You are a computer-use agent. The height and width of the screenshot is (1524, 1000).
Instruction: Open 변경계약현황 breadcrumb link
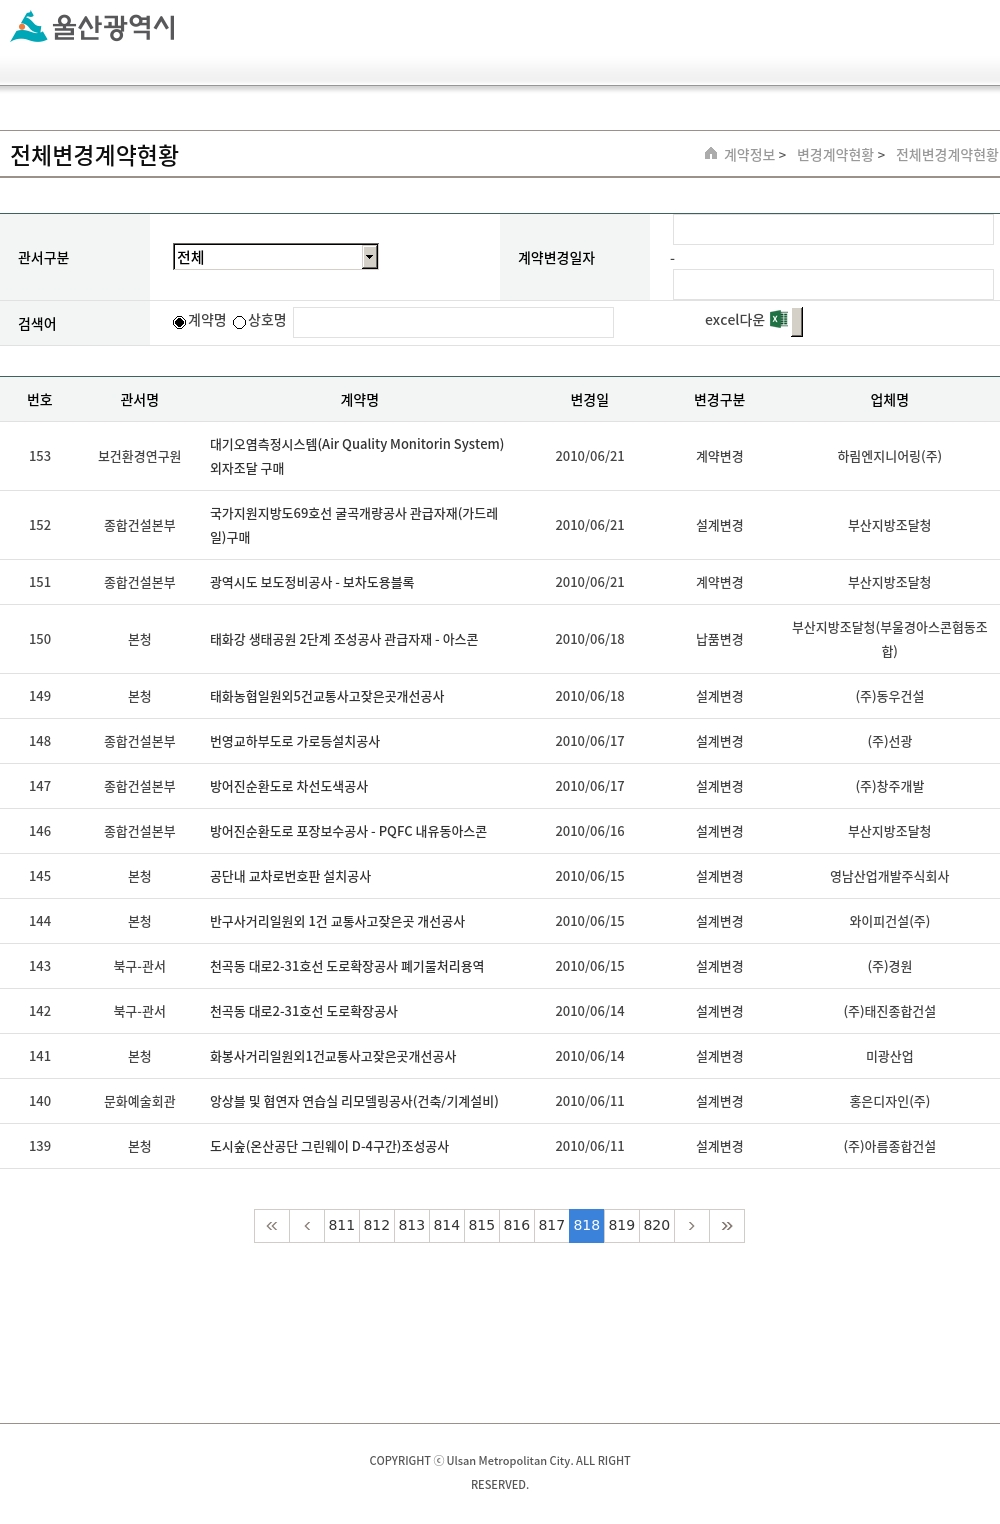[835, 155]
